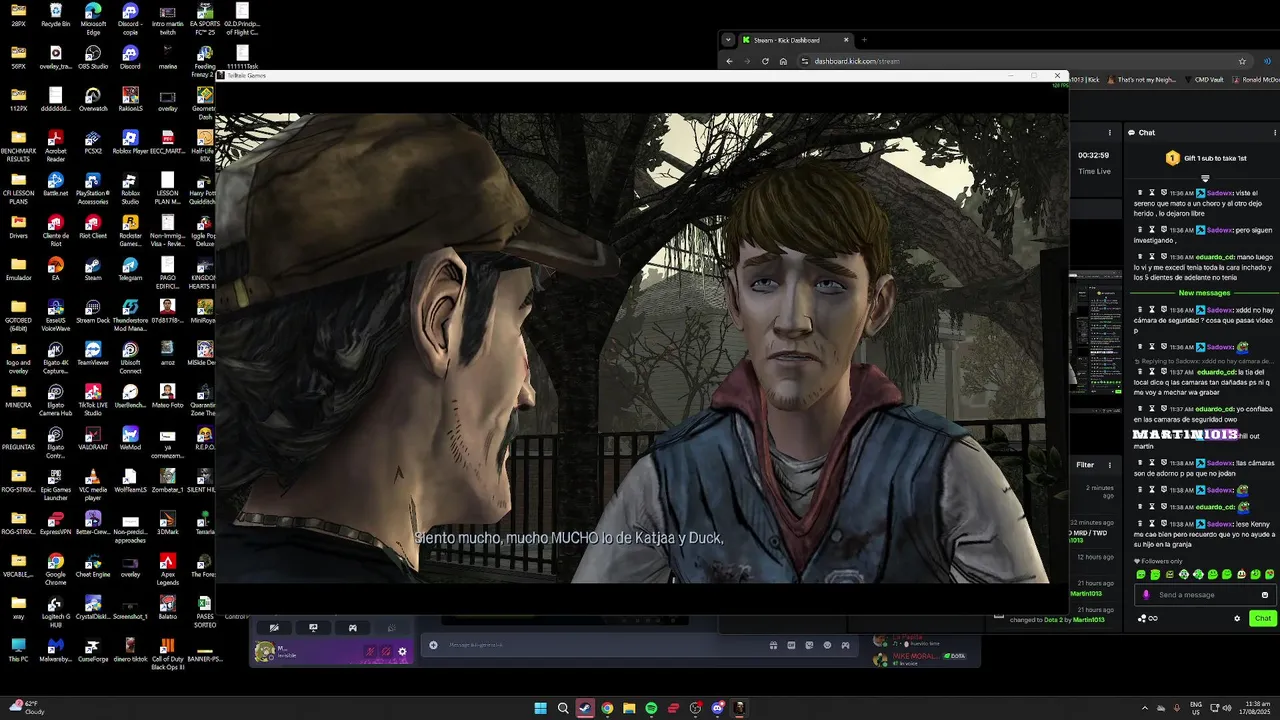Viewport: 1280px width, 720px height.
Task: Open File Explorer from the taskbar
Action: coord(629,708)
